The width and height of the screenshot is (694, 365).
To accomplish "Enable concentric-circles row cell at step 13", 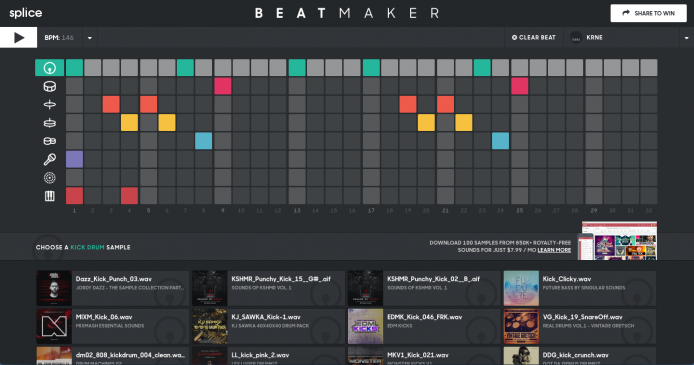I will pyautogui.click(x=297, y=177).
